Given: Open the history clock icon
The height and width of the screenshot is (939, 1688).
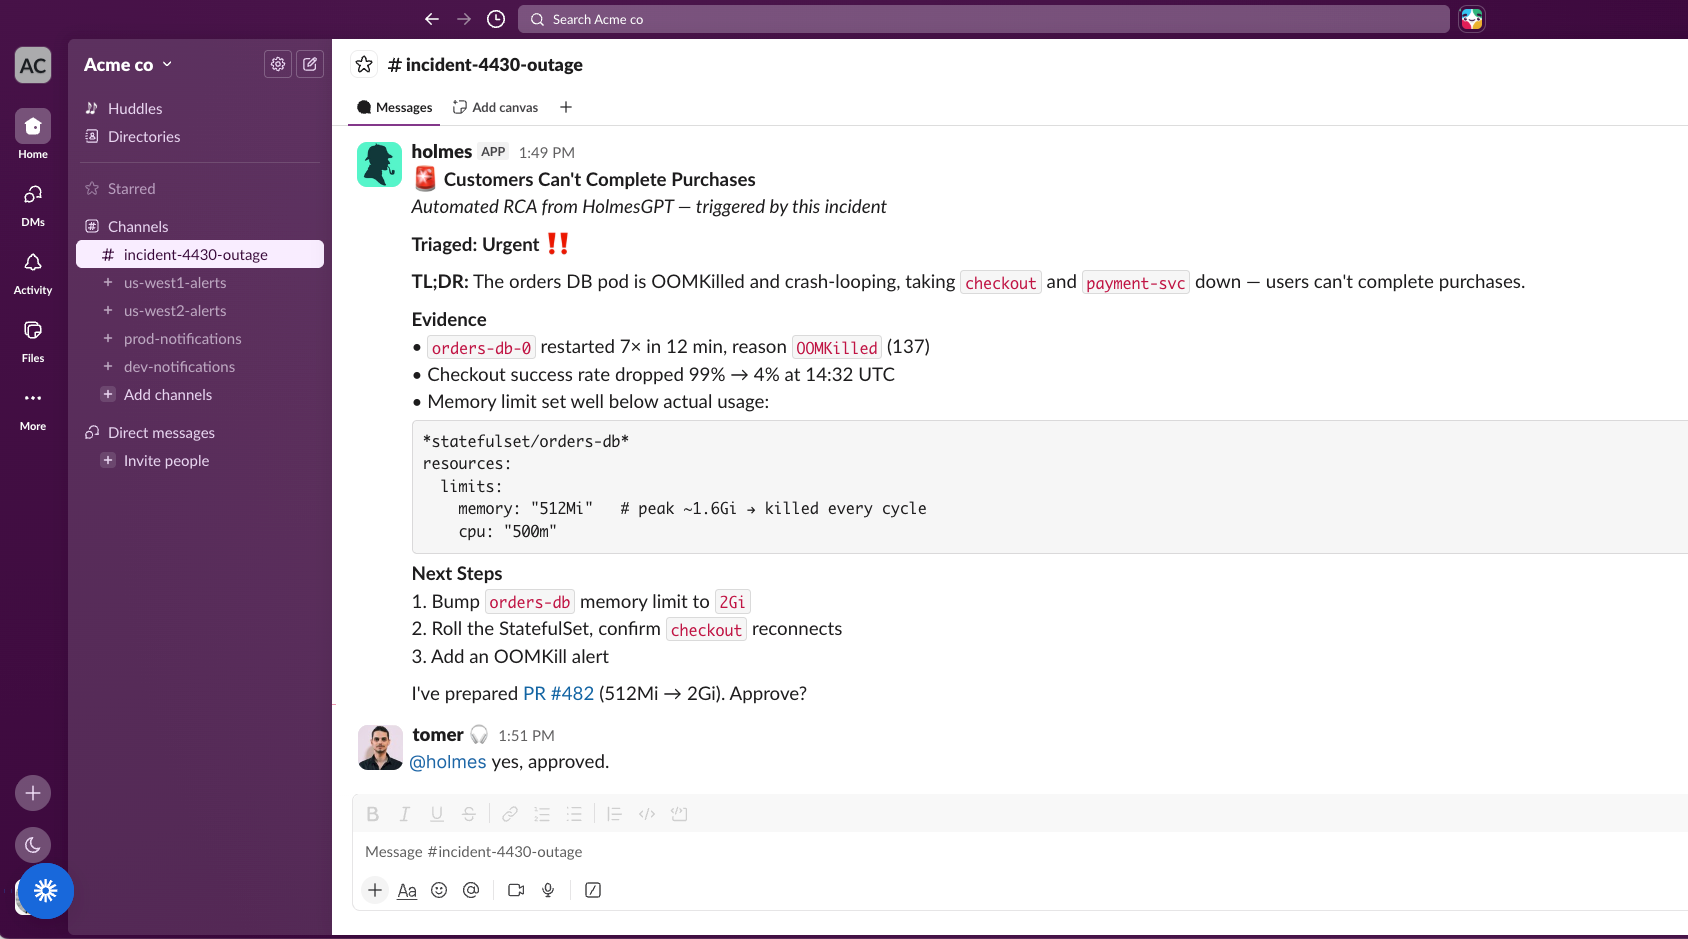Looking at the screenshot, I should [496, 19].
